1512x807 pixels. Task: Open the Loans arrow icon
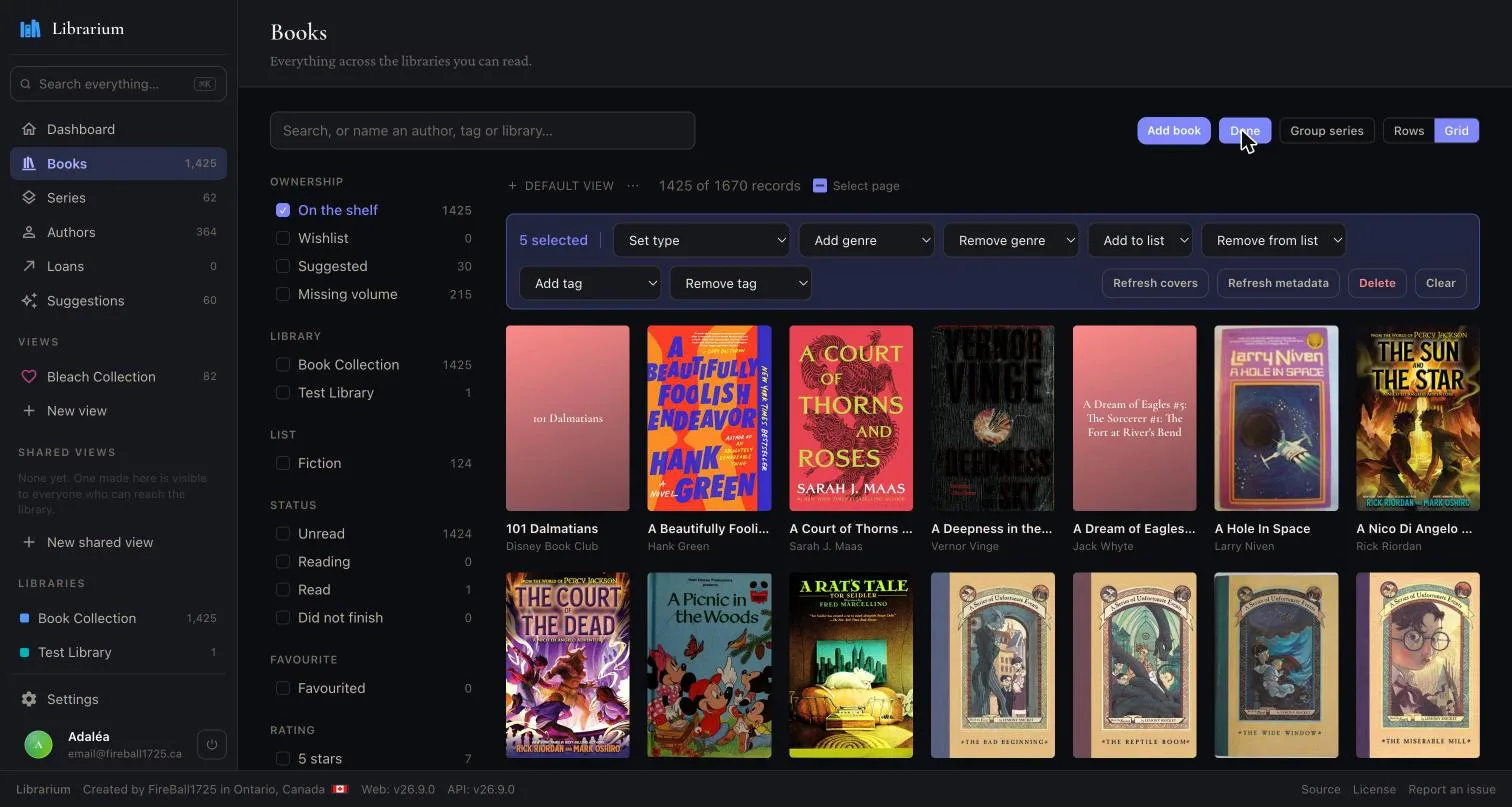(x=29, y=266)
